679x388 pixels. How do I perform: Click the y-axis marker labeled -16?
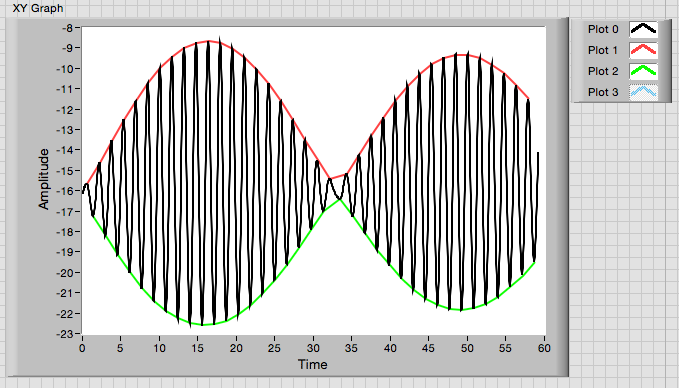point(65,191)
